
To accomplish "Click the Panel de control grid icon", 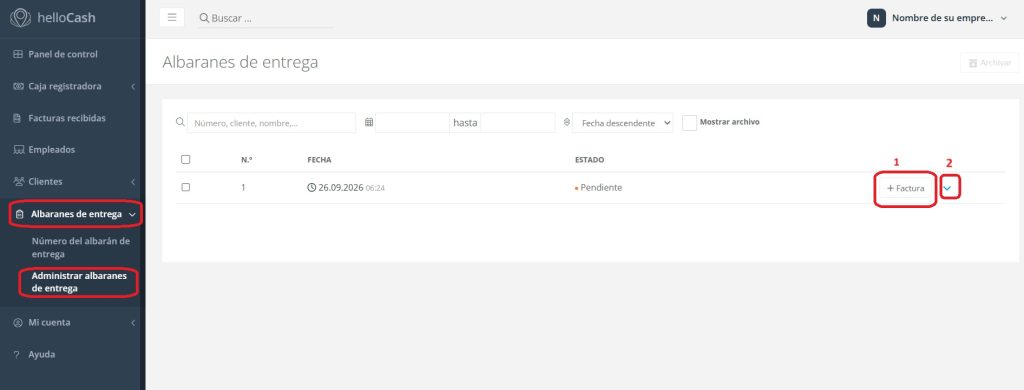I will pyautogui.click(x=18, y=54).
